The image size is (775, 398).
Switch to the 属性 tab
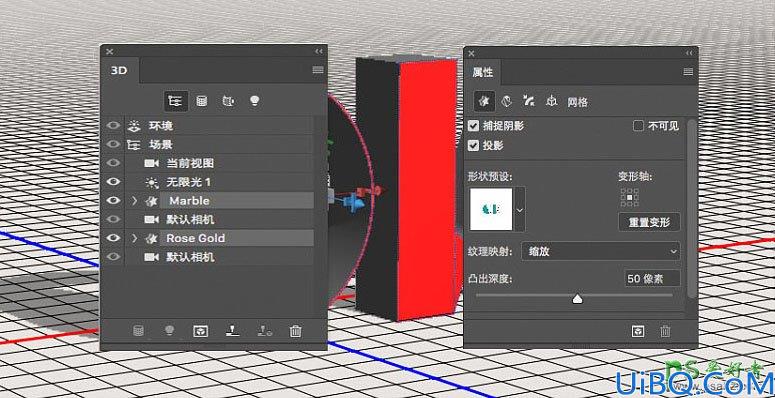482,72
